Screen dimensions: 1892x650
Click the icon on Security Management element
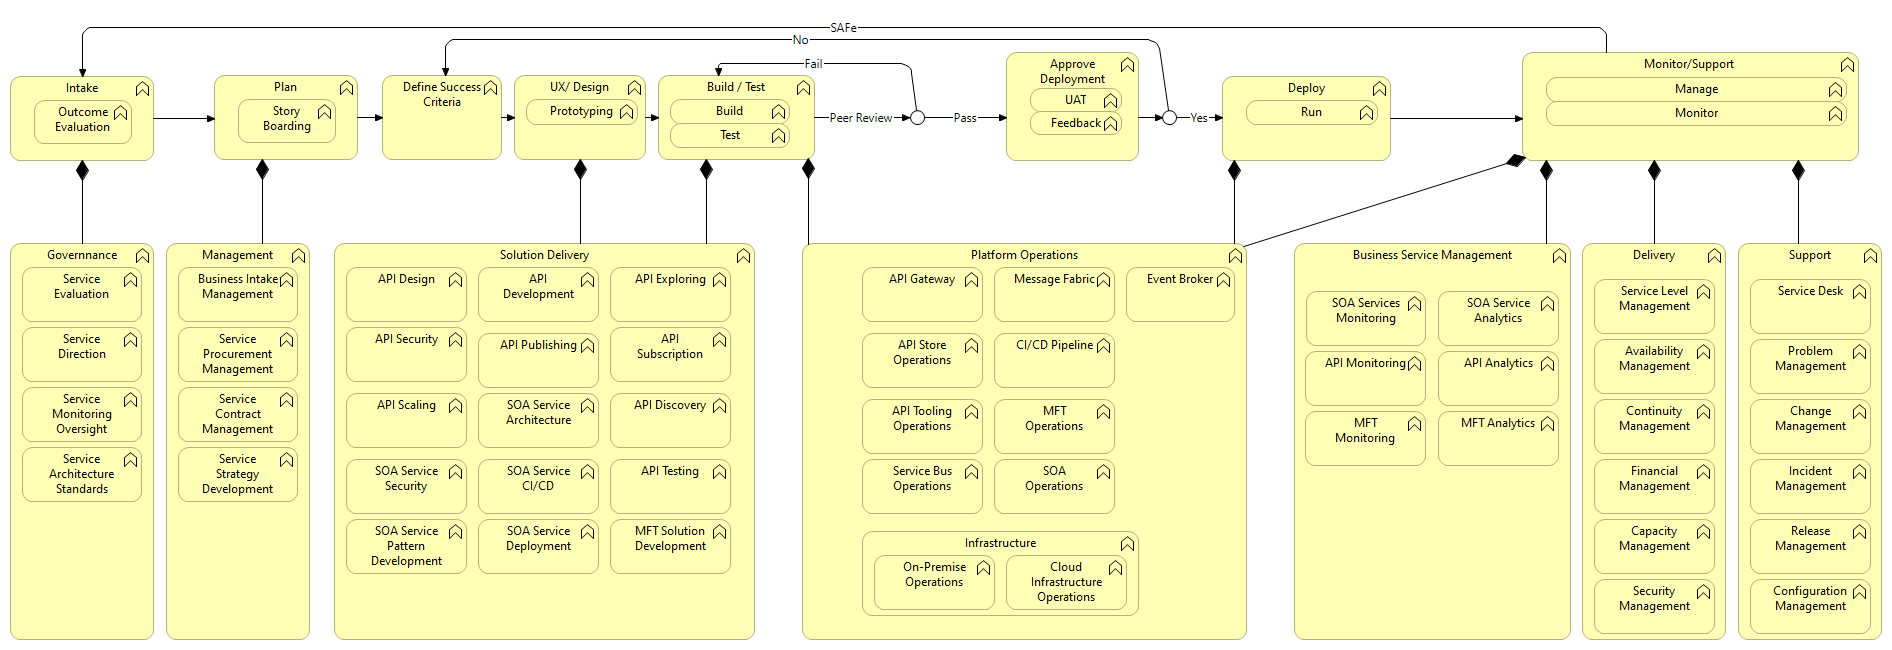1703,592
